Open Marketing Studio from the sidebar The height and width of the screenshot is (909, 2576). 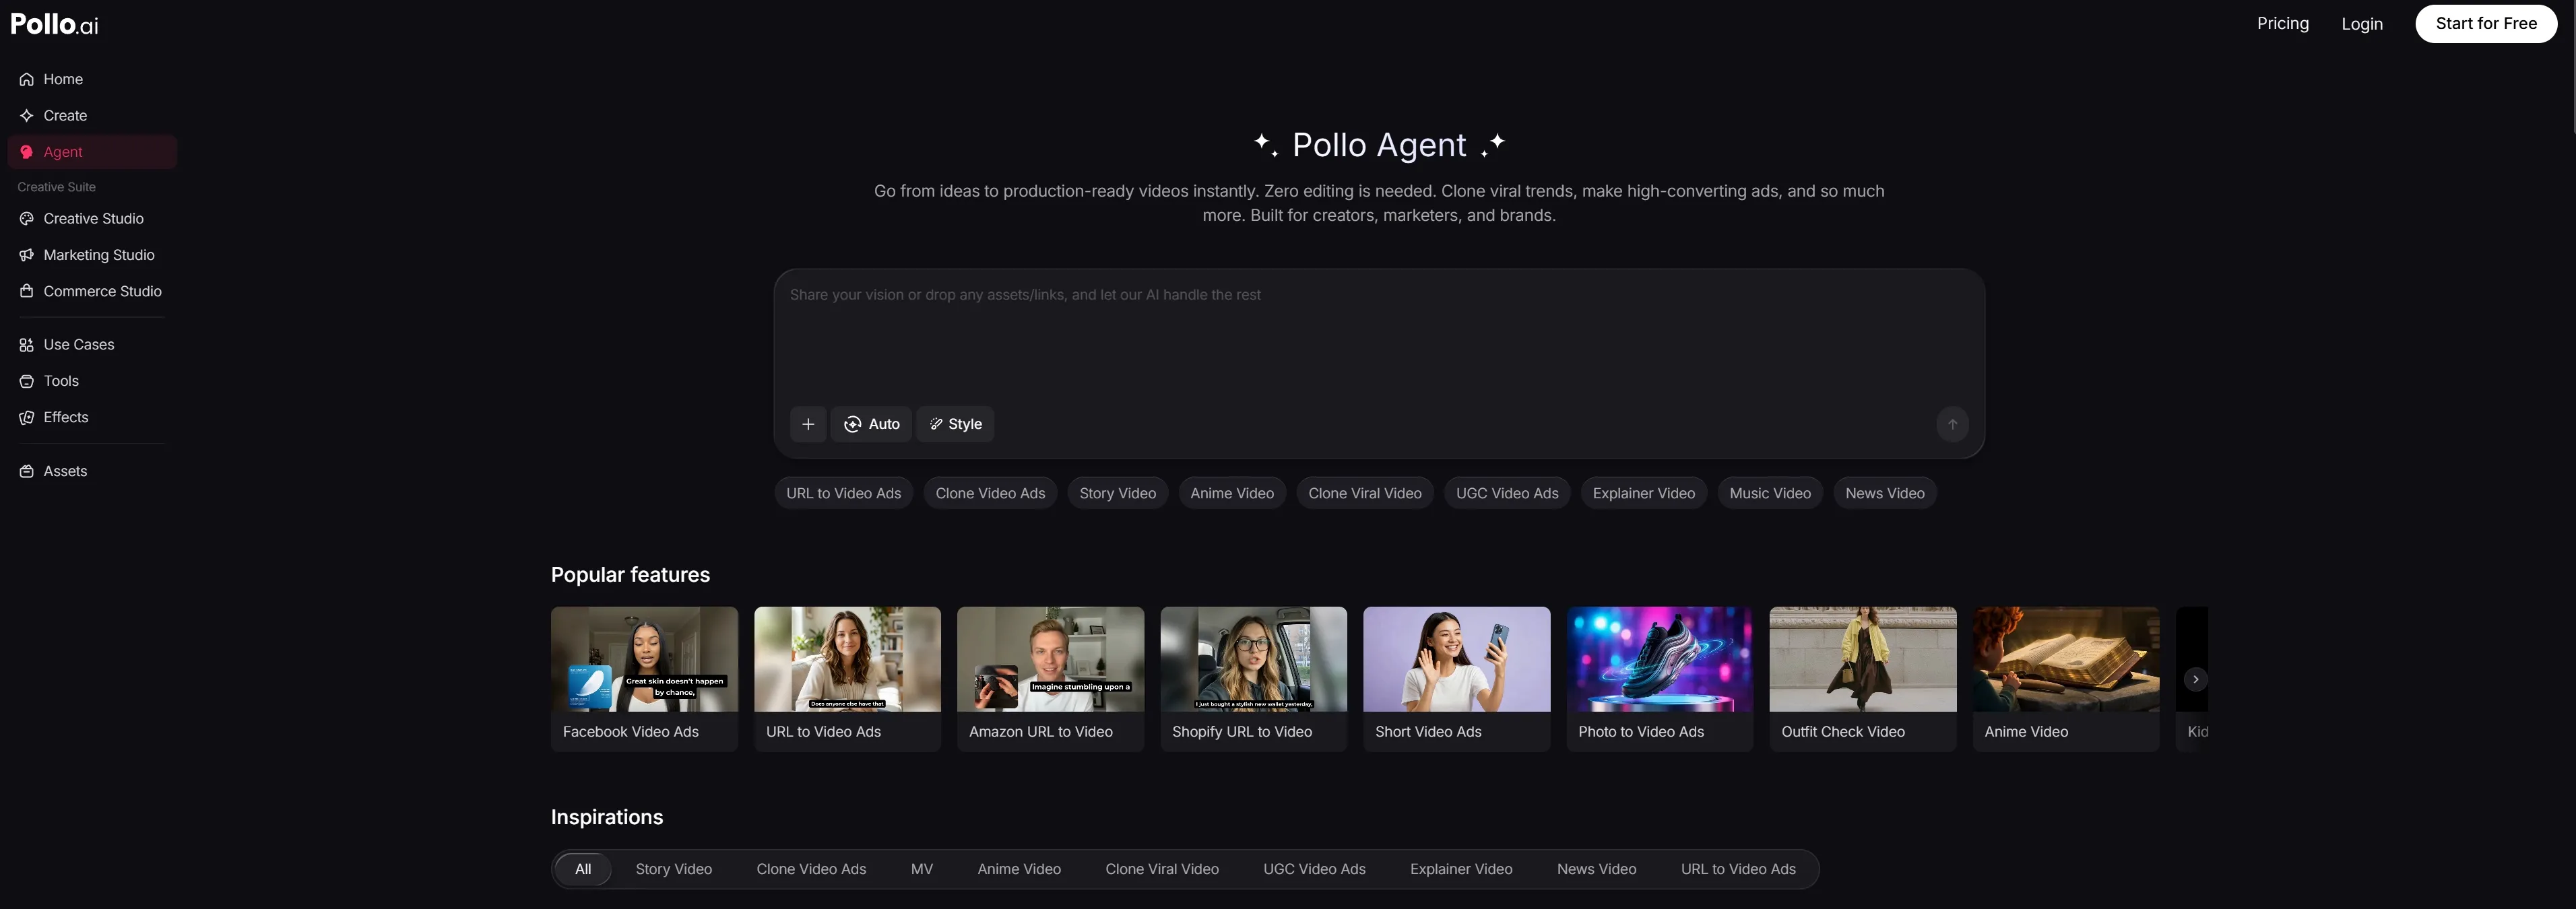pos(92,255)
